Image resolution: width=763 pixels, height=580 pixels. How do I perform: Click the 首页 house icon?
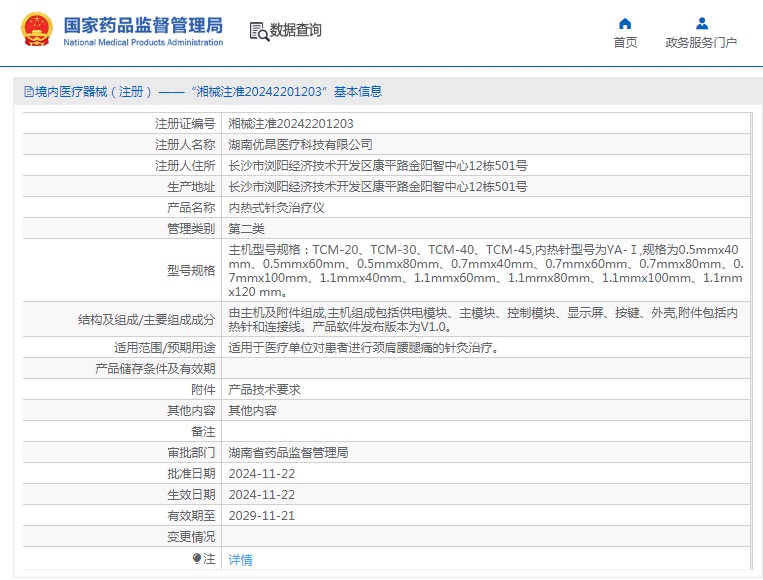click(x=625, y=23)
